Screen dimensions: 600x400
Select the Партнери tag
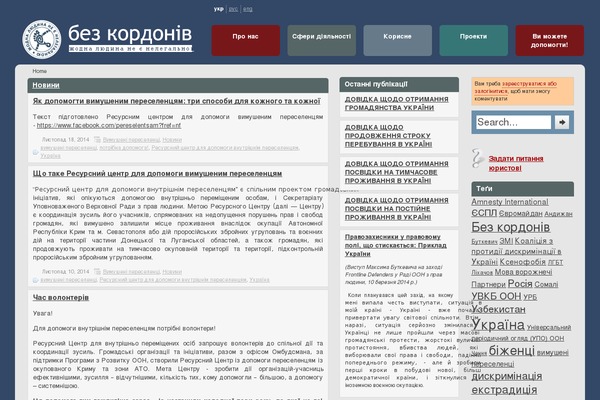tap(488, 284)
